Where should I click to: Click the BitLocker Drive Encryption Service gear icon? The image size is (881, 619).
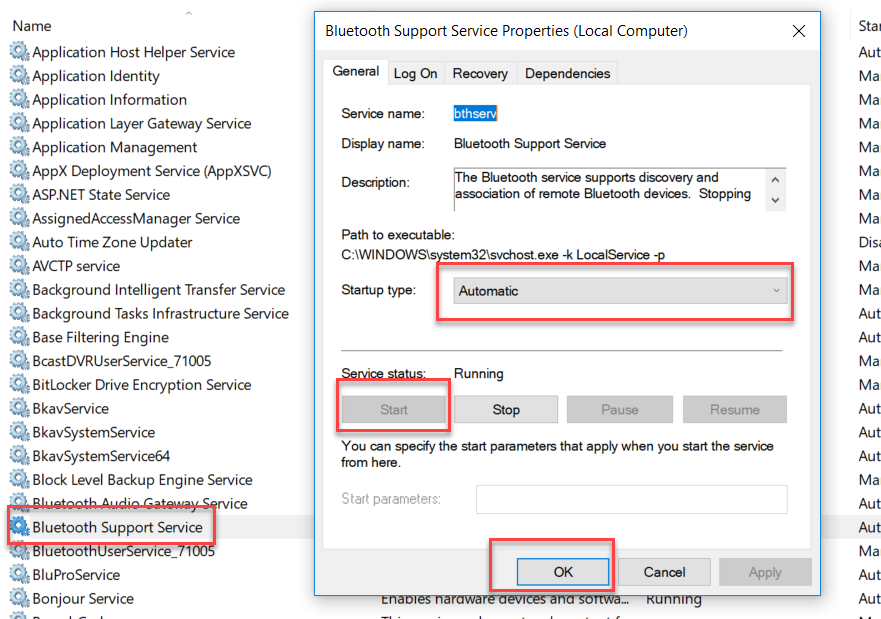pos(19,385)
